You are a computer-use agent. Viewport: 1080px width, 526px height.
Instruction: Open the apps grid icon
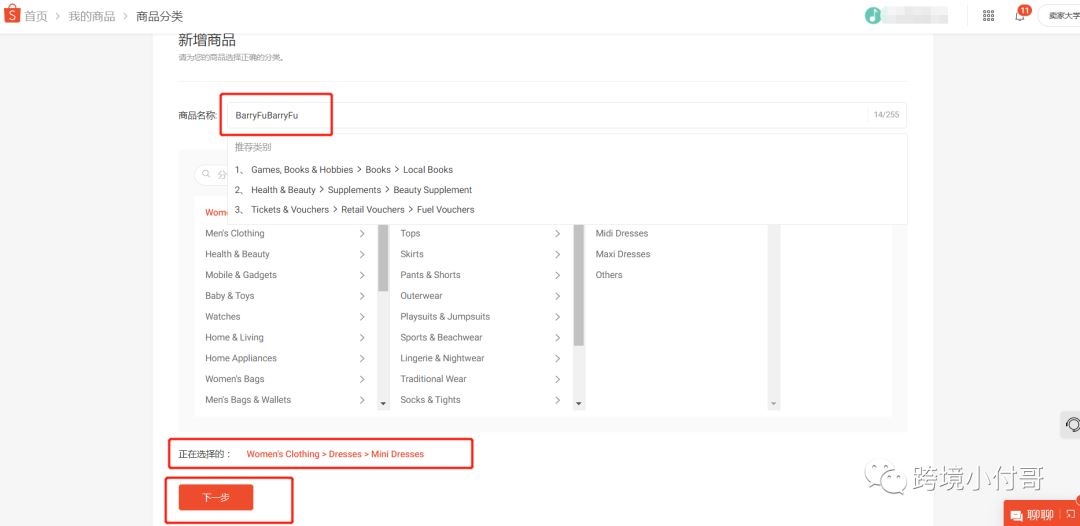988,15
